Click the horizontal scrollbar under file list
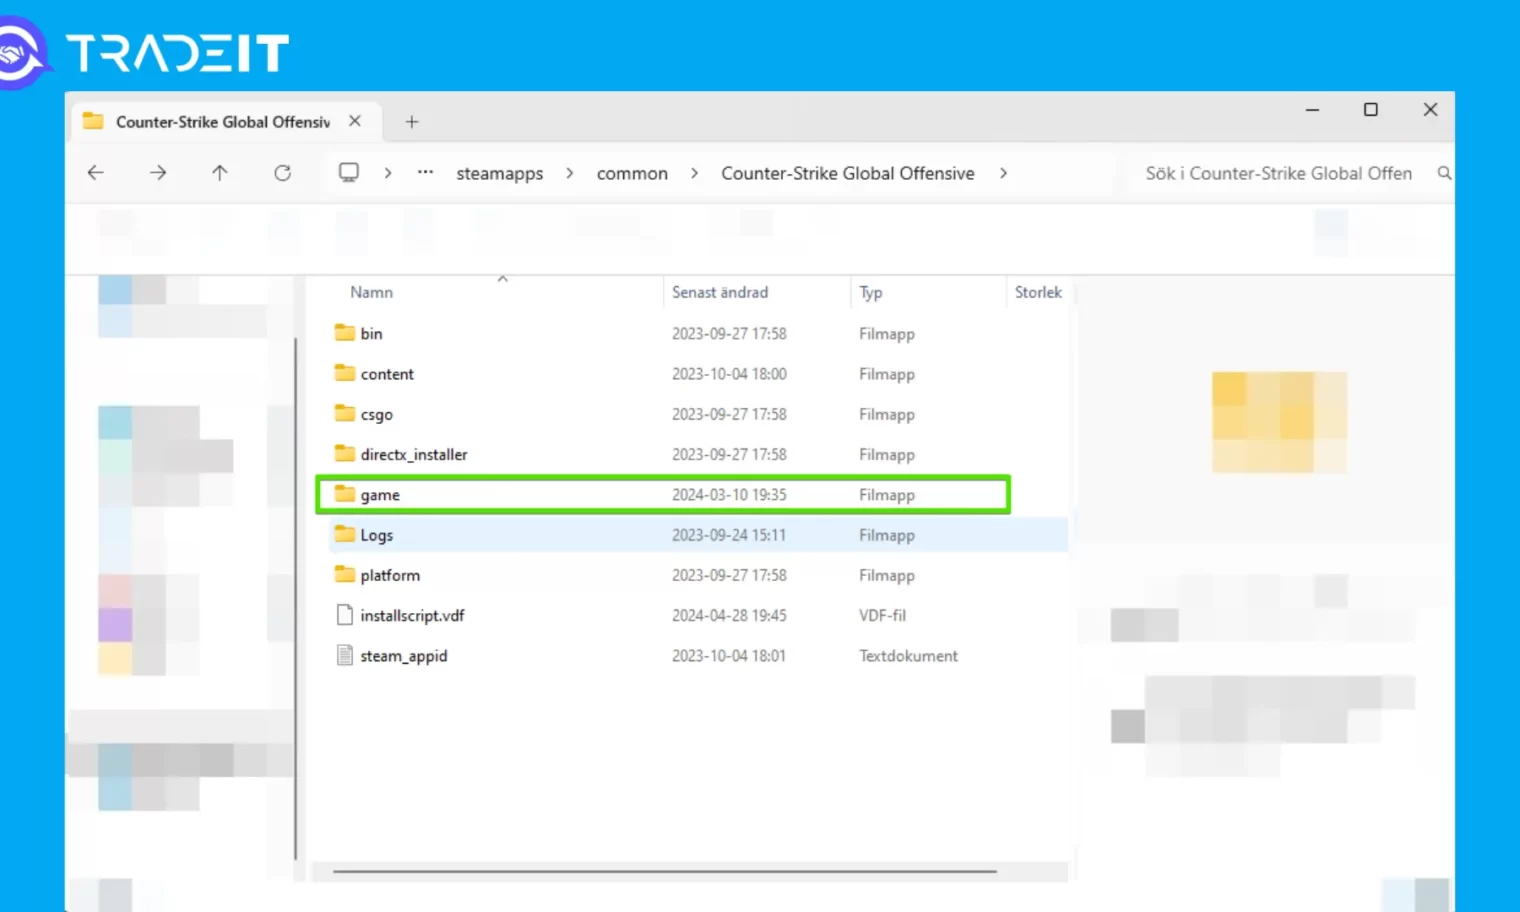Viewport: 1520px width, 912px height. (x=665, y=871)
